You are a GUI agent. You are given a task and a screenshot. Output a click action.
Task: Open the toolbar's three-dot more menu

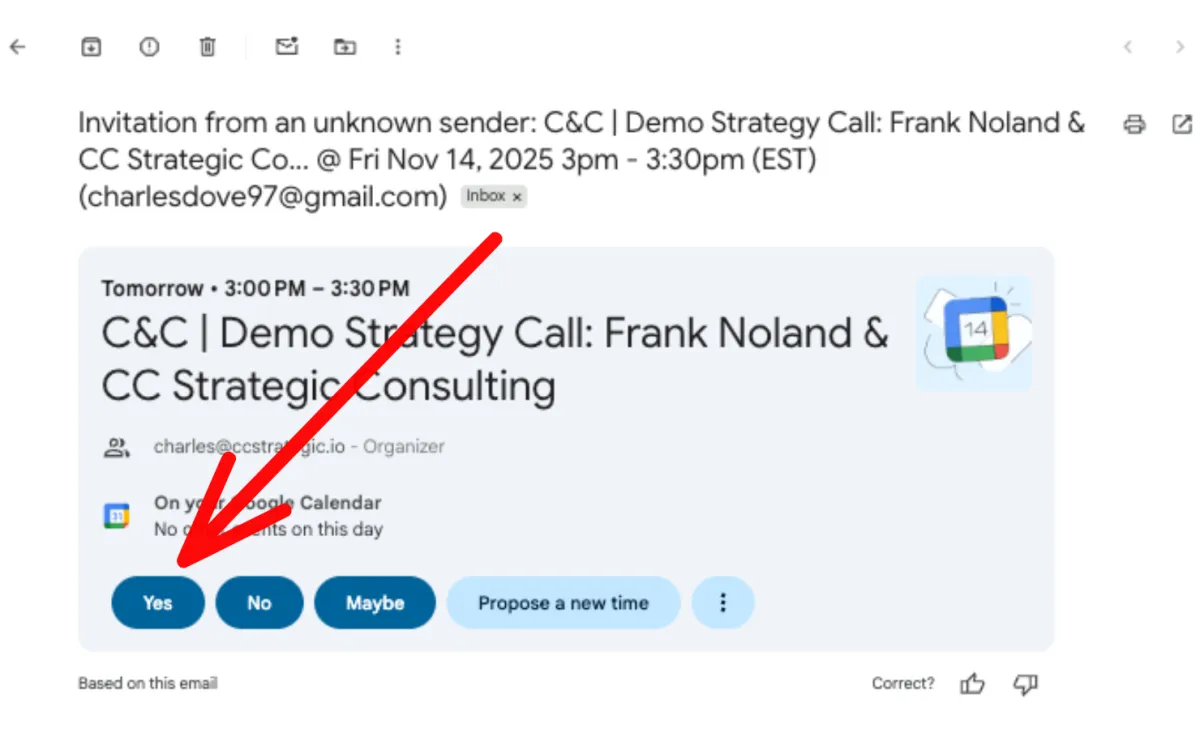(x=398, y=47)
